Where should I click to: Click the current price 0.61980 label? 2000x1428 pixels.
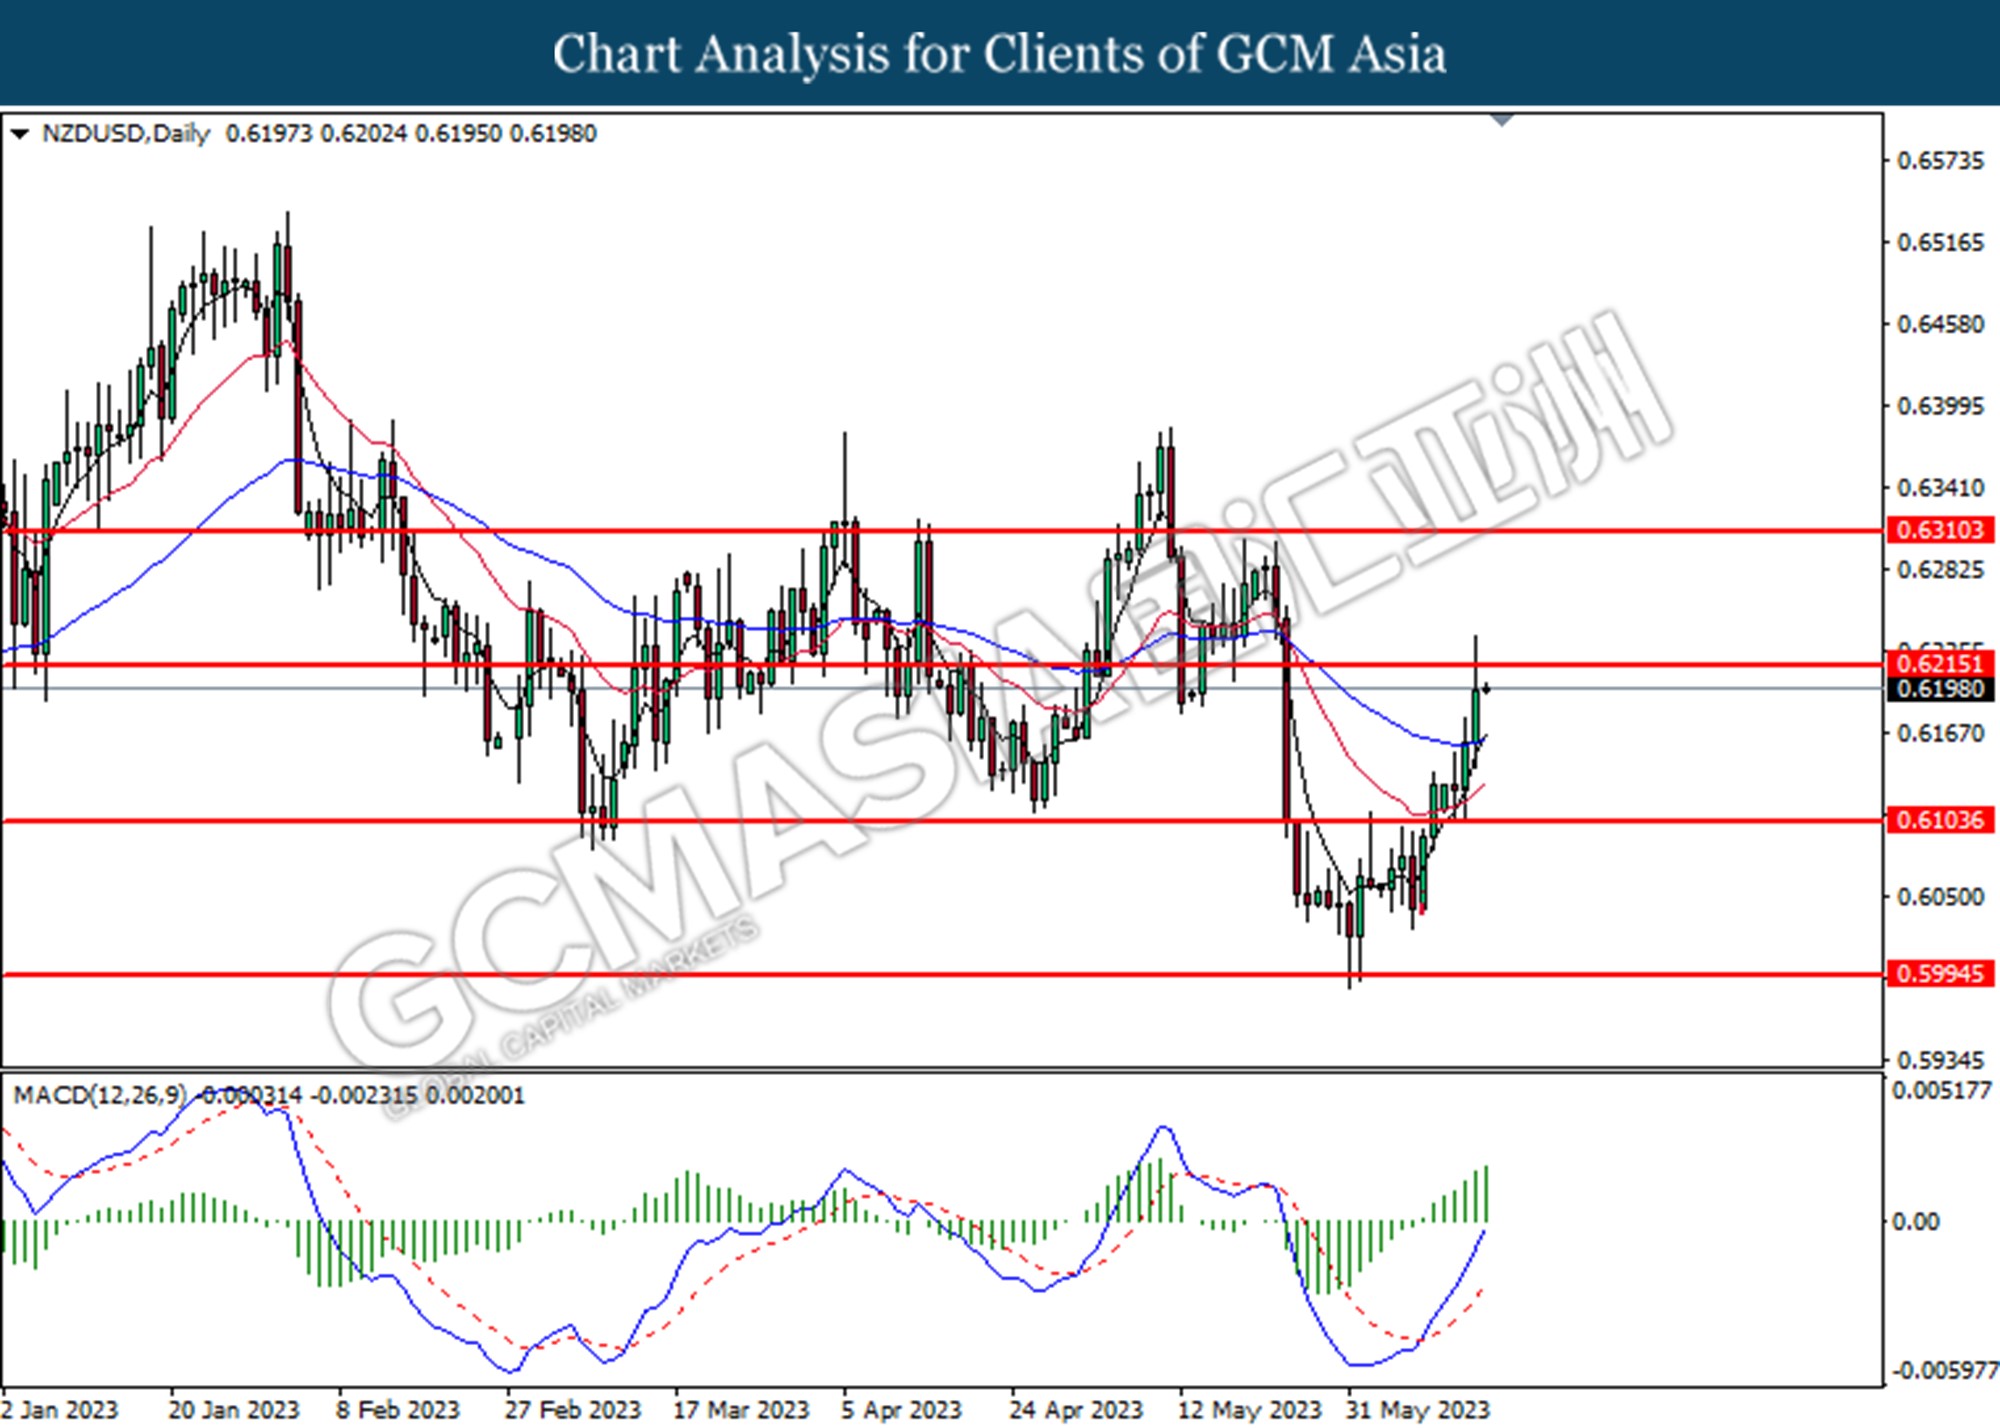(1940, 689)
